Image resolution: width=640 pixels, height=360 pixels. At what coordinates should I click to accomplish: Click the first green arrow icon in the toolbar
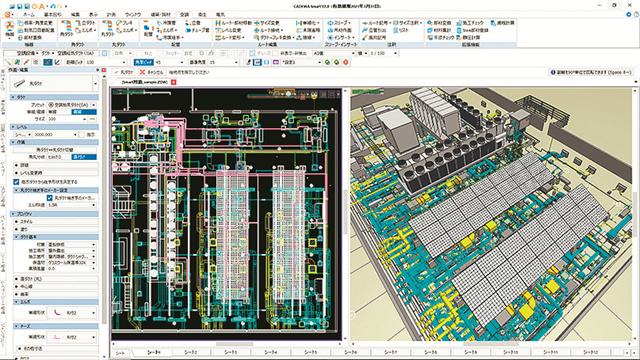coord(327,62)
